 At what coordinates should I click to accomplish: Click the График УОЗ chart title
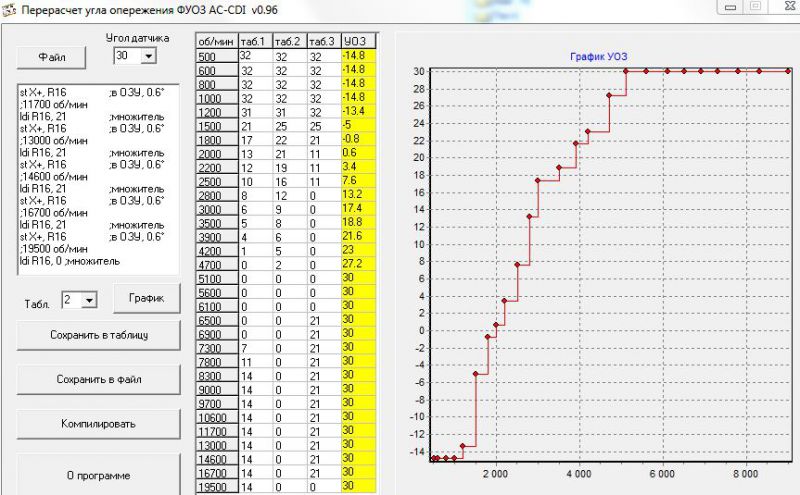pyautogui.click(x=598, y=55)
